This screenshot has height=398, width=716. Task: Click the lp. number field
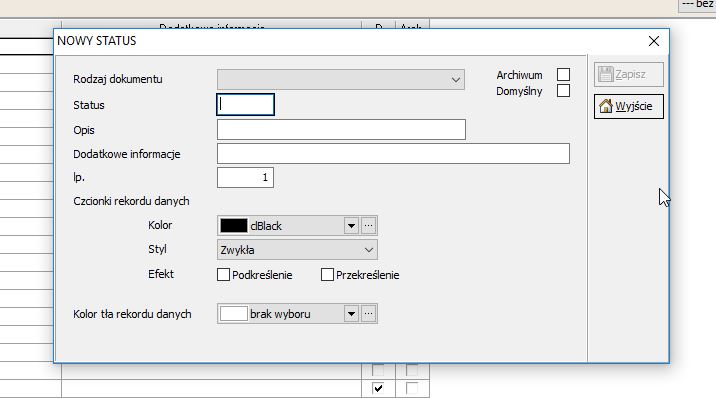pos(245,178)
